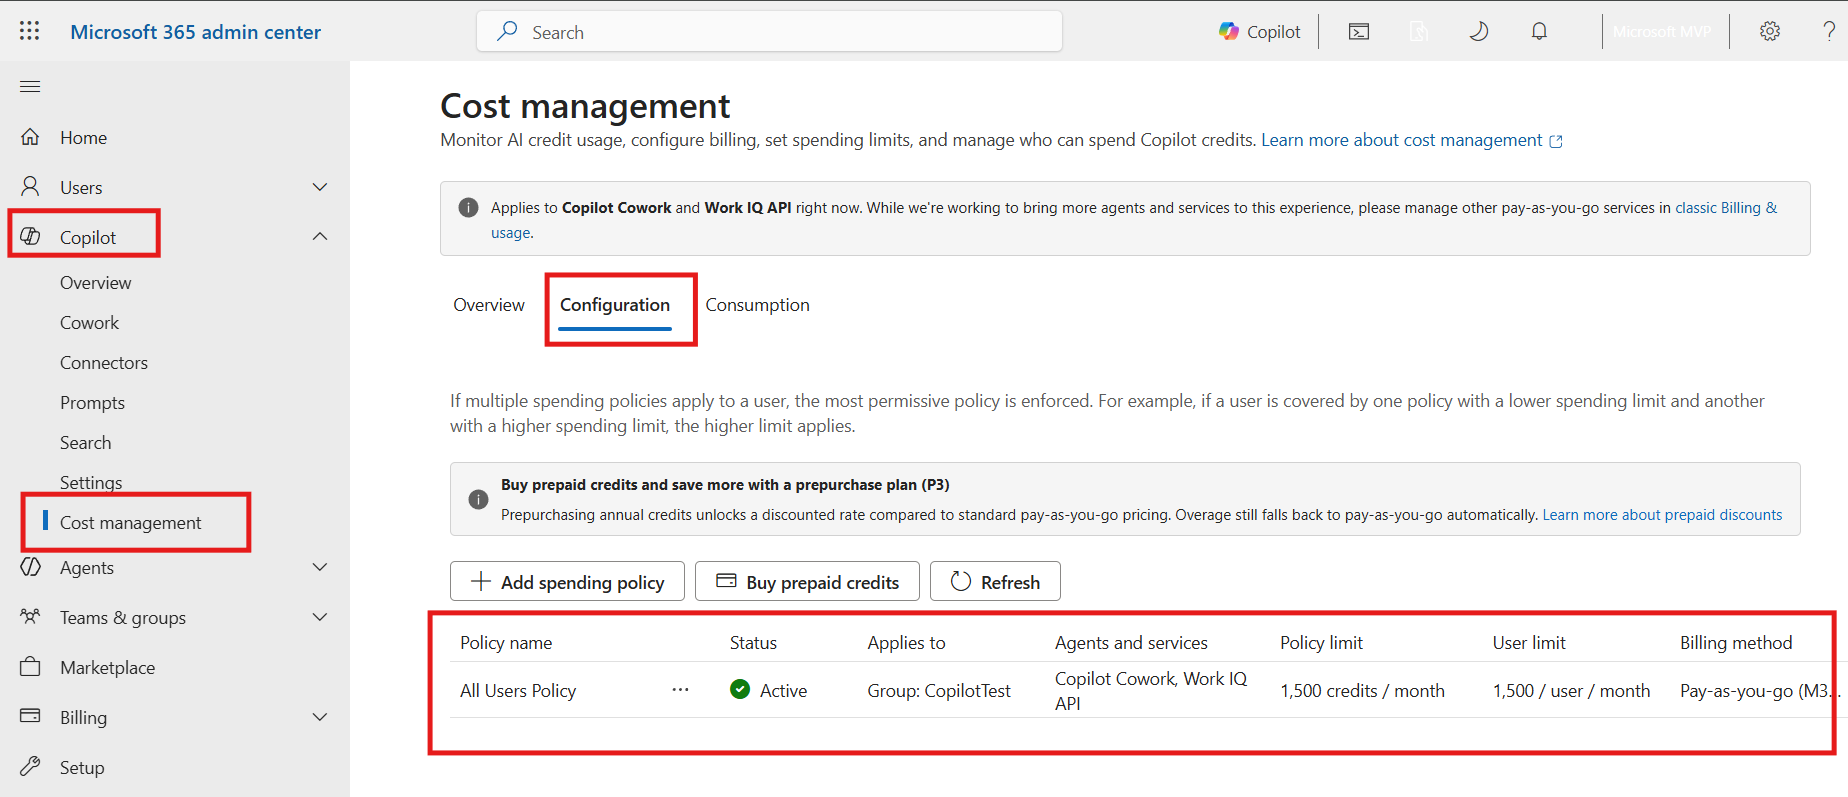Screen dimensions: 1848x797
Task: Click the Home house icon
Action: (31, 137)
